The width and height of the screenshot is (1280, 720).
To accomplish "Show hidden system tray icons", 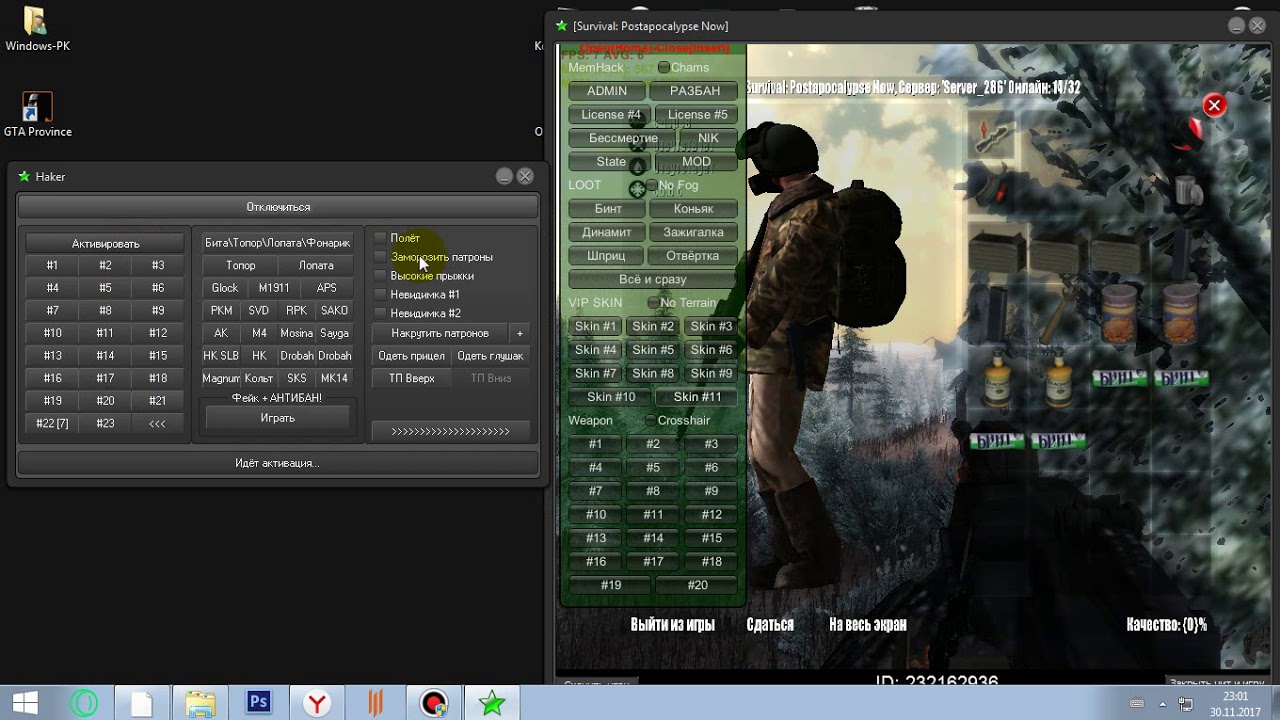I will (1163, 704).
